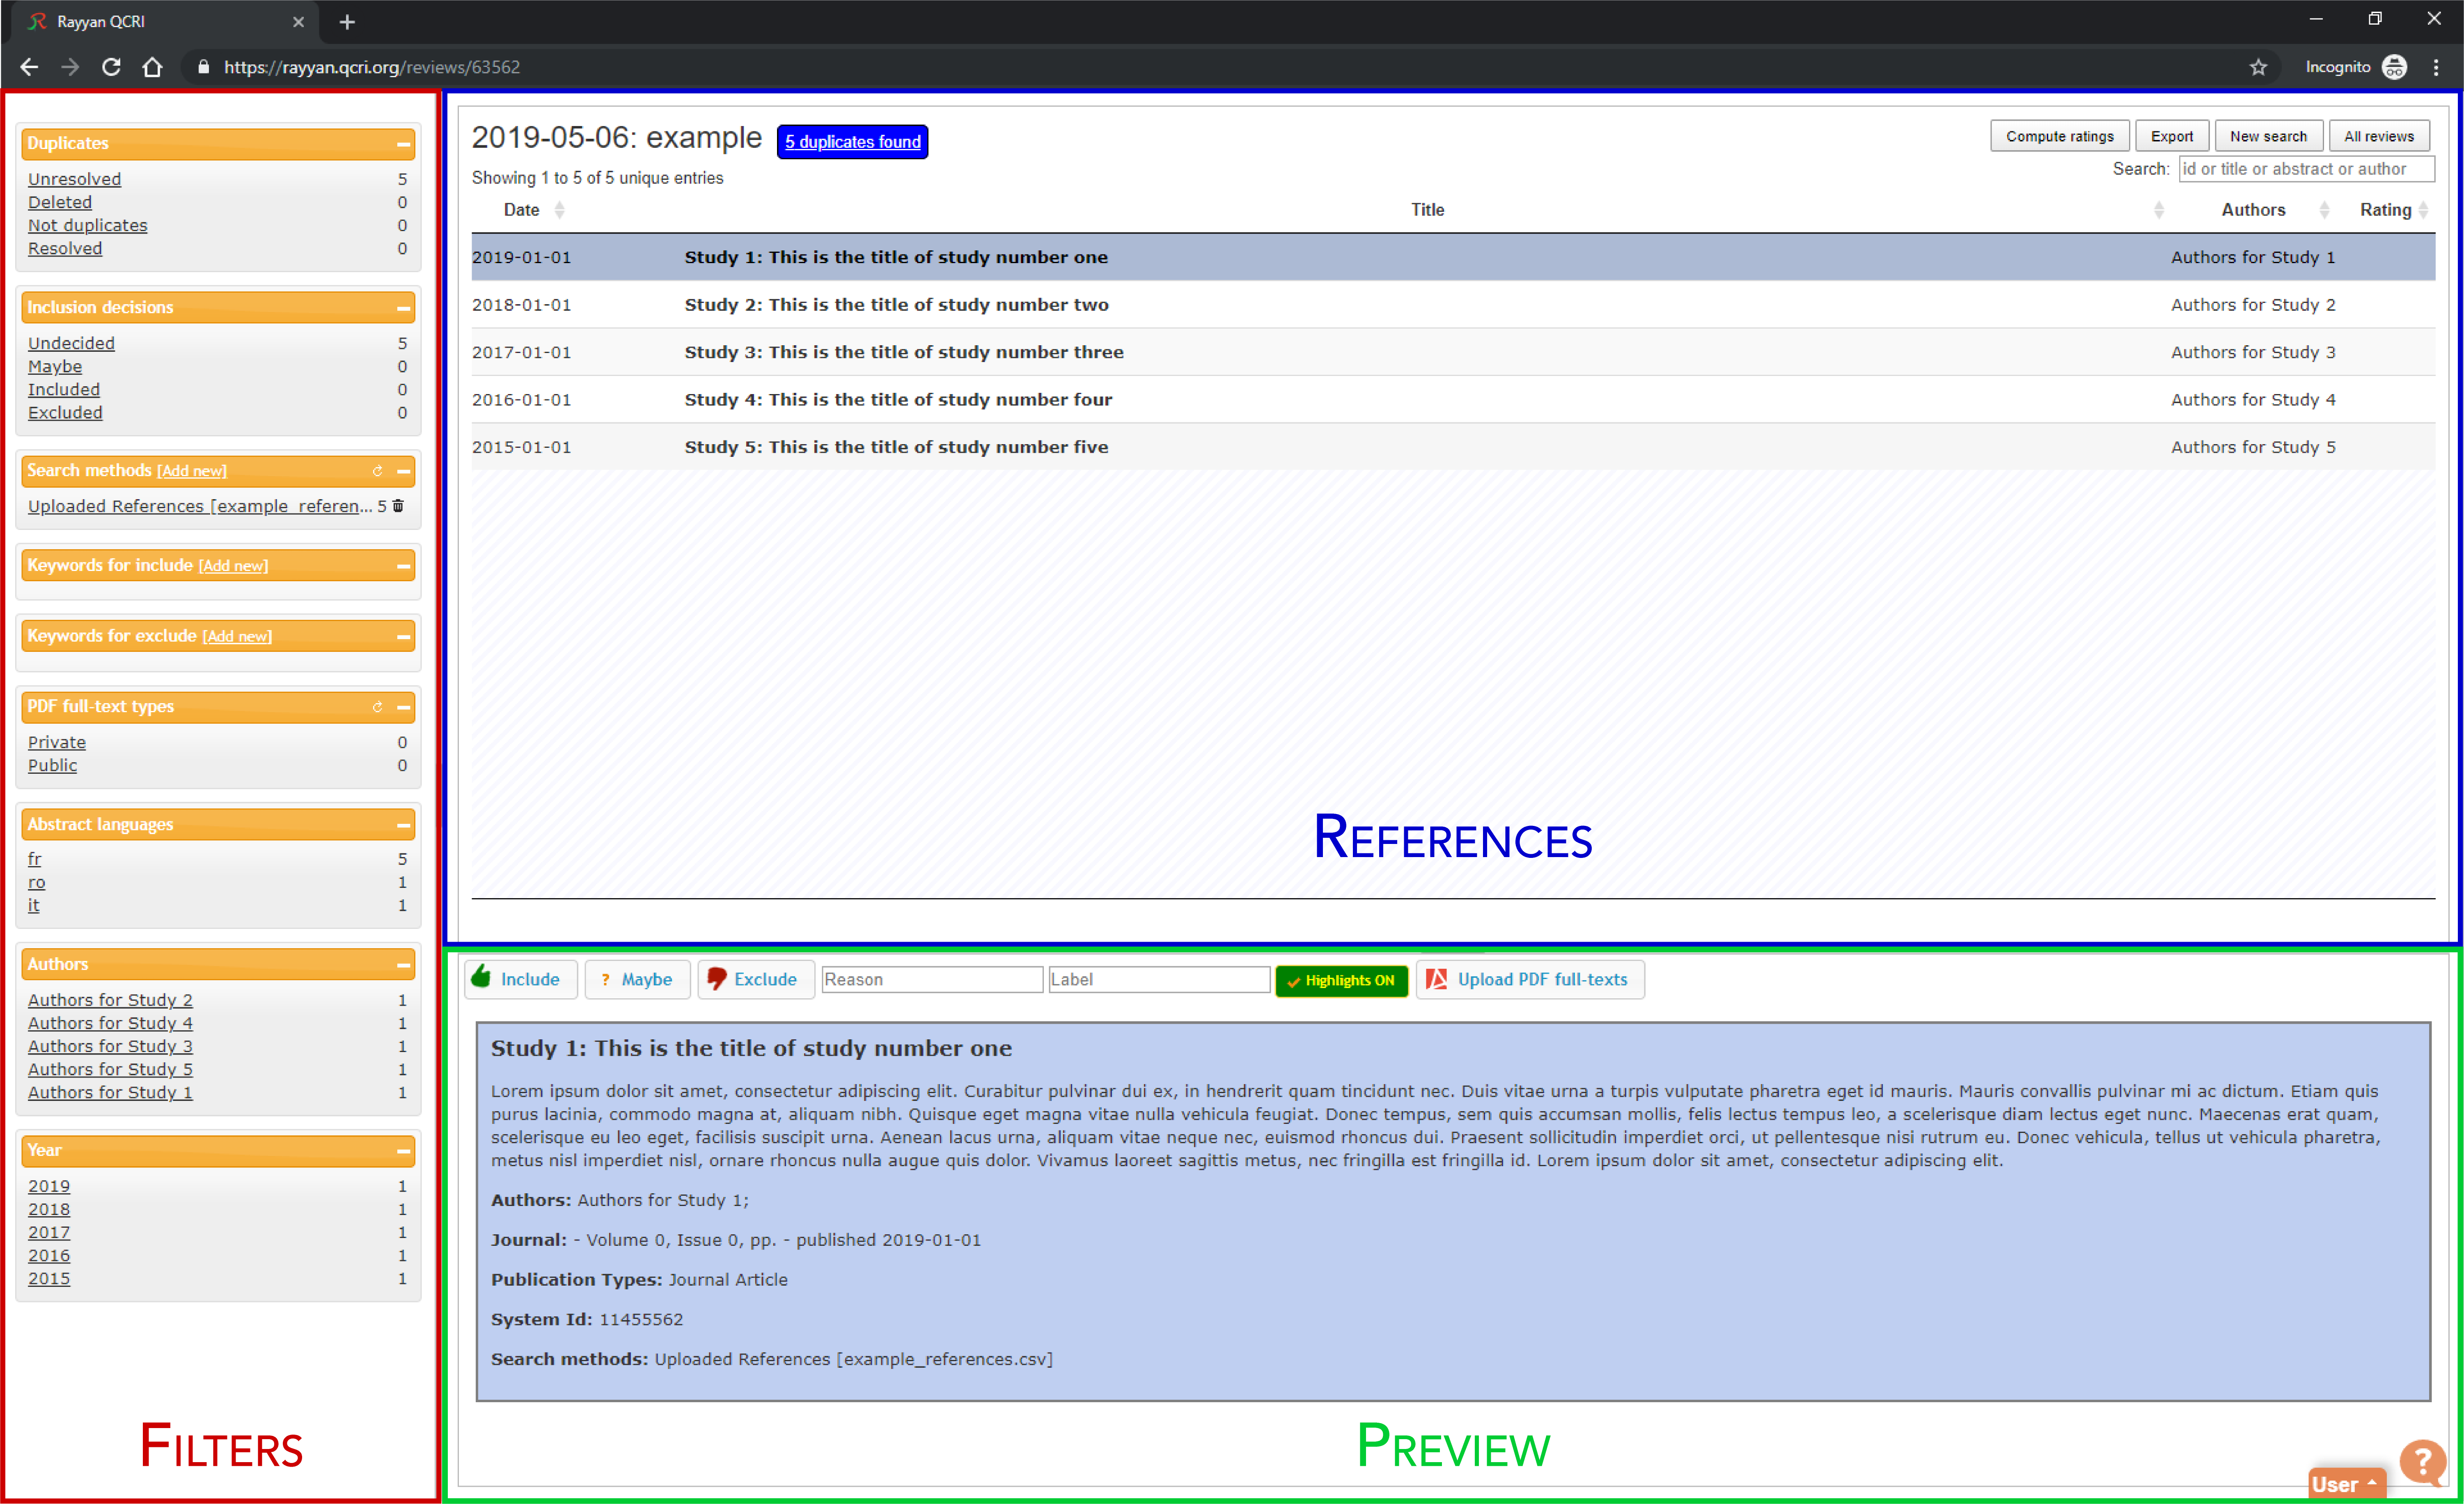Filter PDF full-texts by Private

[57, 742]
